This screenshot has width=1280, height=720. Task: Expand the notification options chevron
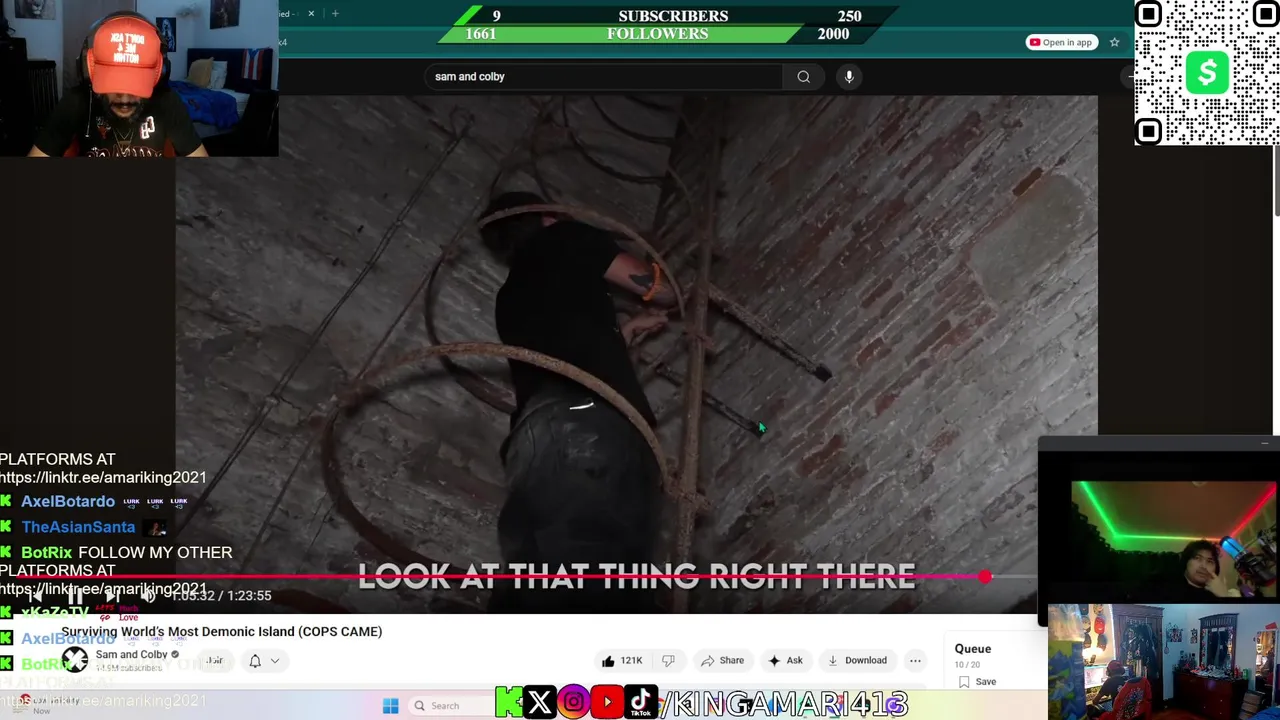click(275, 661)
